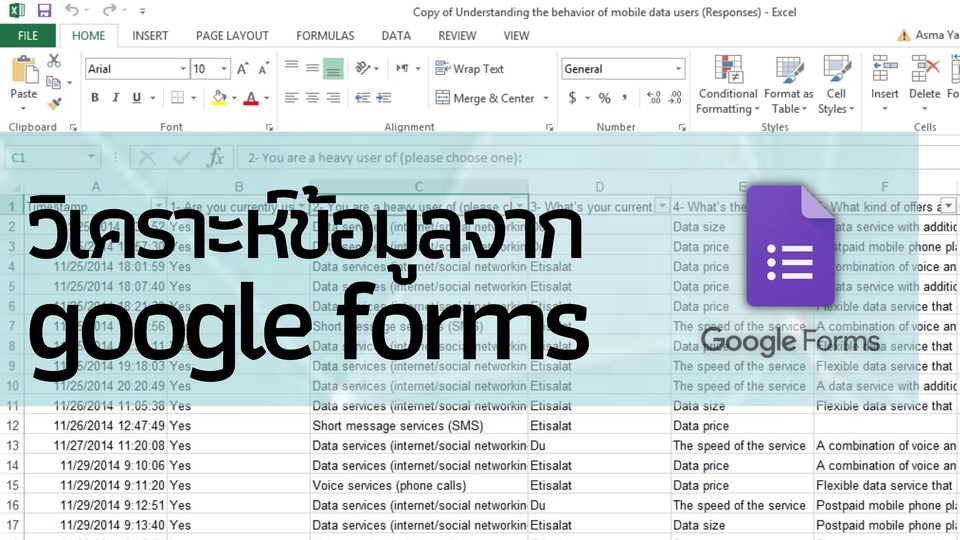The width and height of the screenshot is (960, 540).
Task: Click the green FILE button
Action: point(28,36)
